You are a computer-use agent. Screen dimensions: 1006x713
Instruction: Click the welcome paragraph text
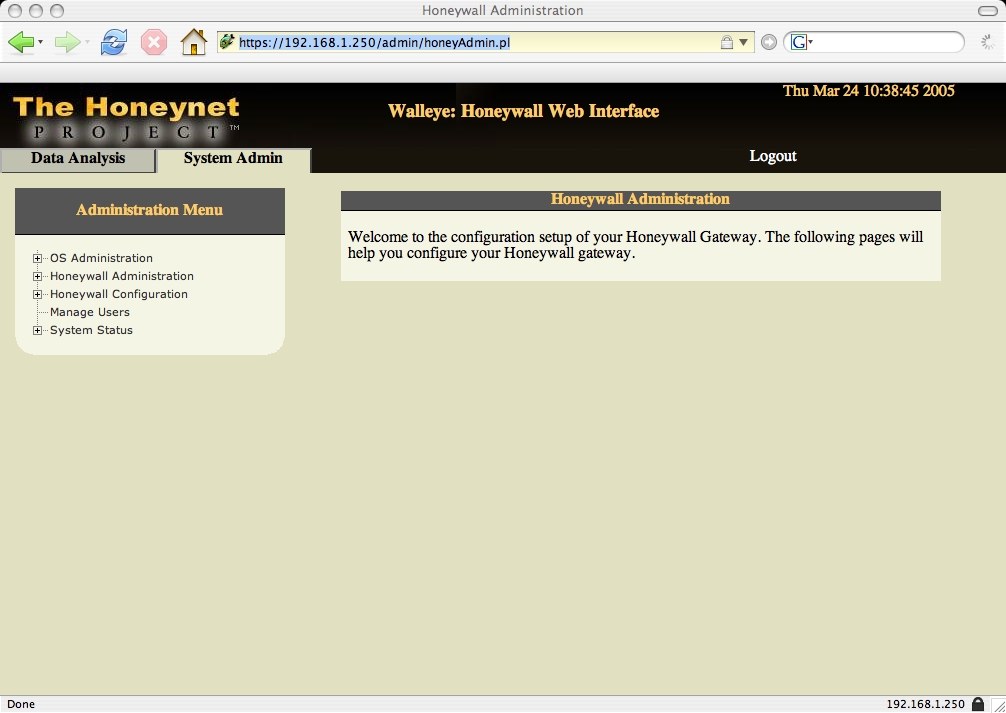click(x=635, y=245)
